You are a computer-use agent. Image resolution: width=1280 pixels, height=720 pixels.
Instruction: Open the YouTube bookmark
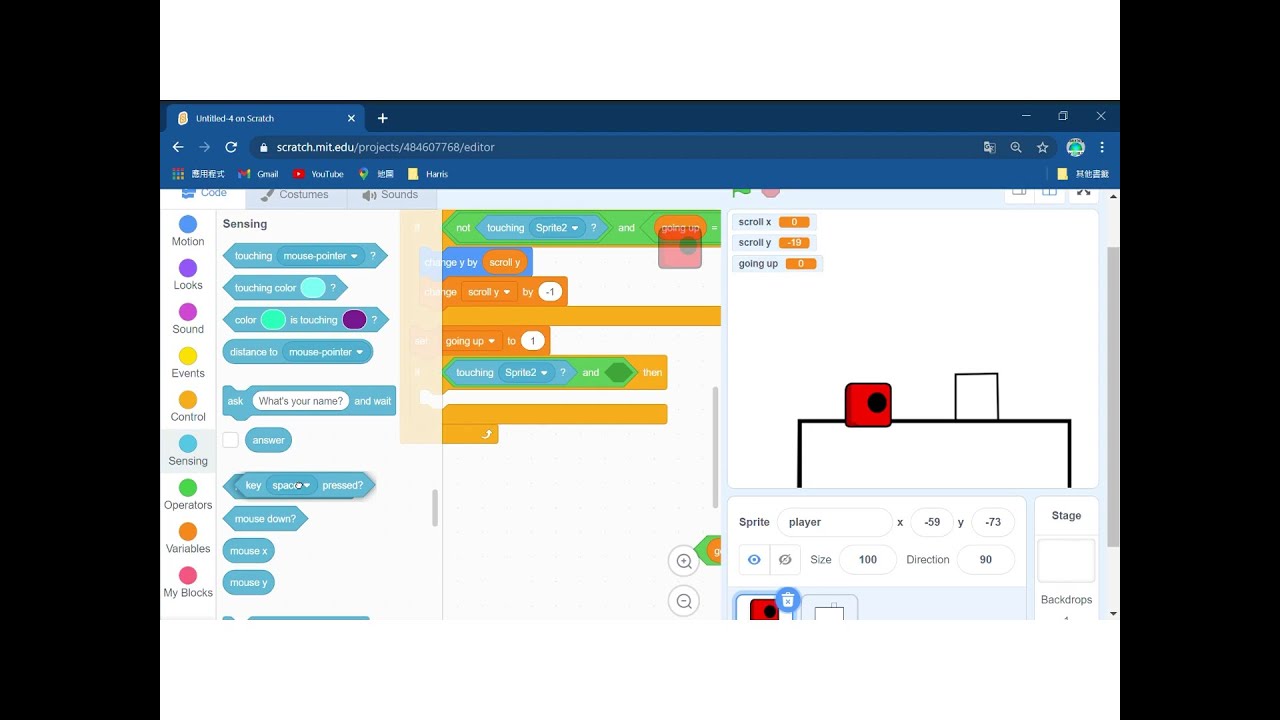coord(318,174)
